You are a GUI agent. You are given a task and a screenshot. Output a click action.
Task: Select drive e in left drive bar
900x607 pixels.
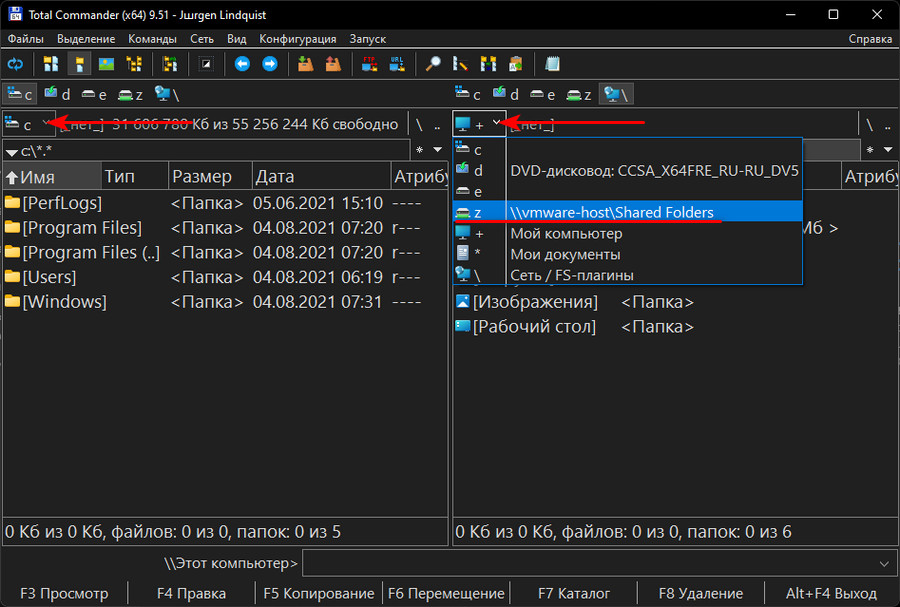(x=94, y=94)
